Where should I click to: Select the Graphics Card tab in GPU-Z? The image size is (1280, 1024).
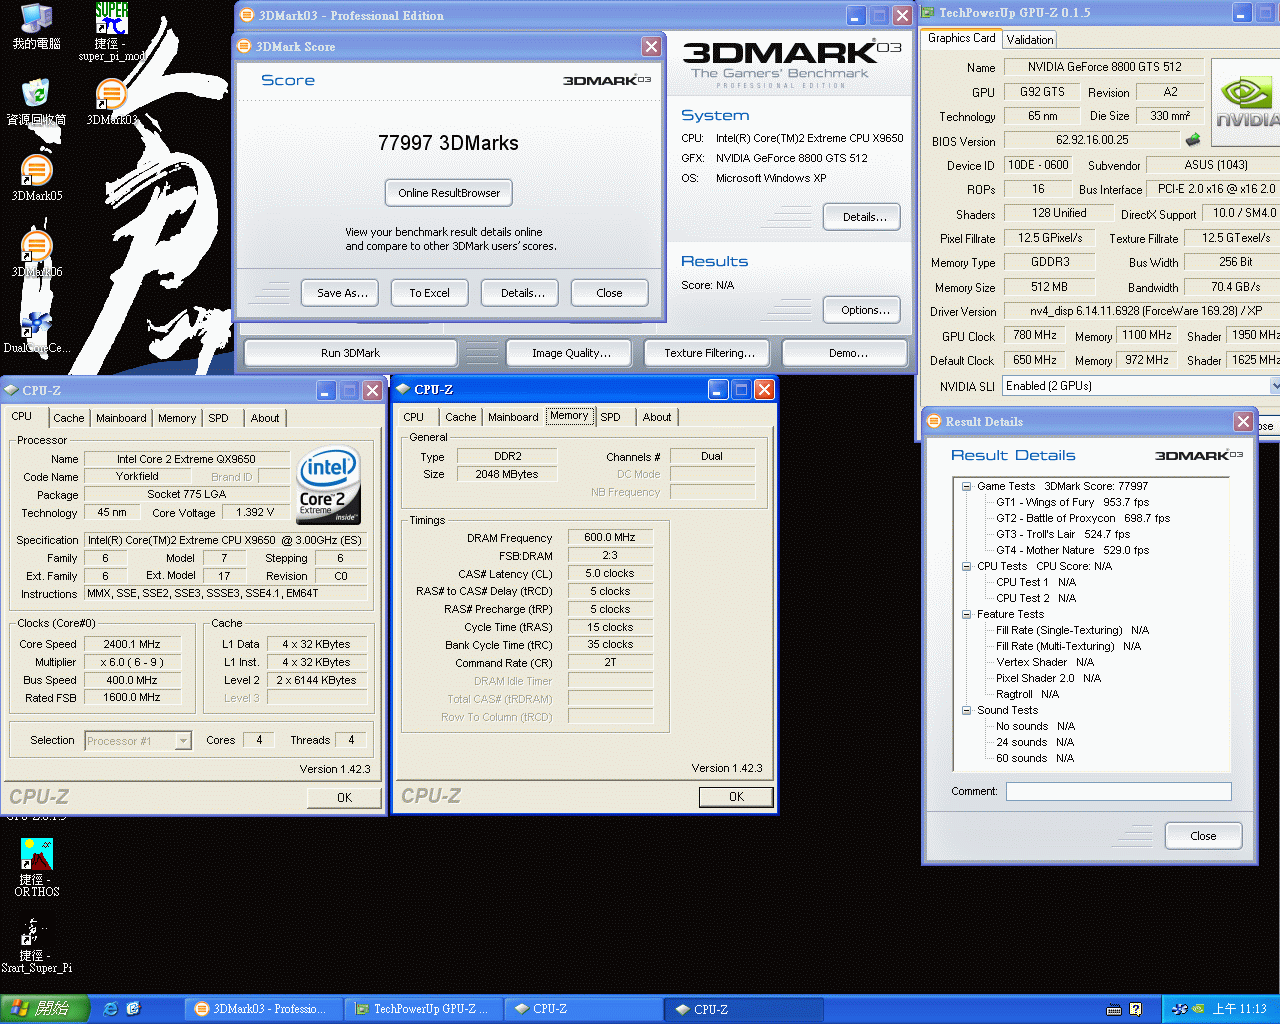tap(961, 38)
